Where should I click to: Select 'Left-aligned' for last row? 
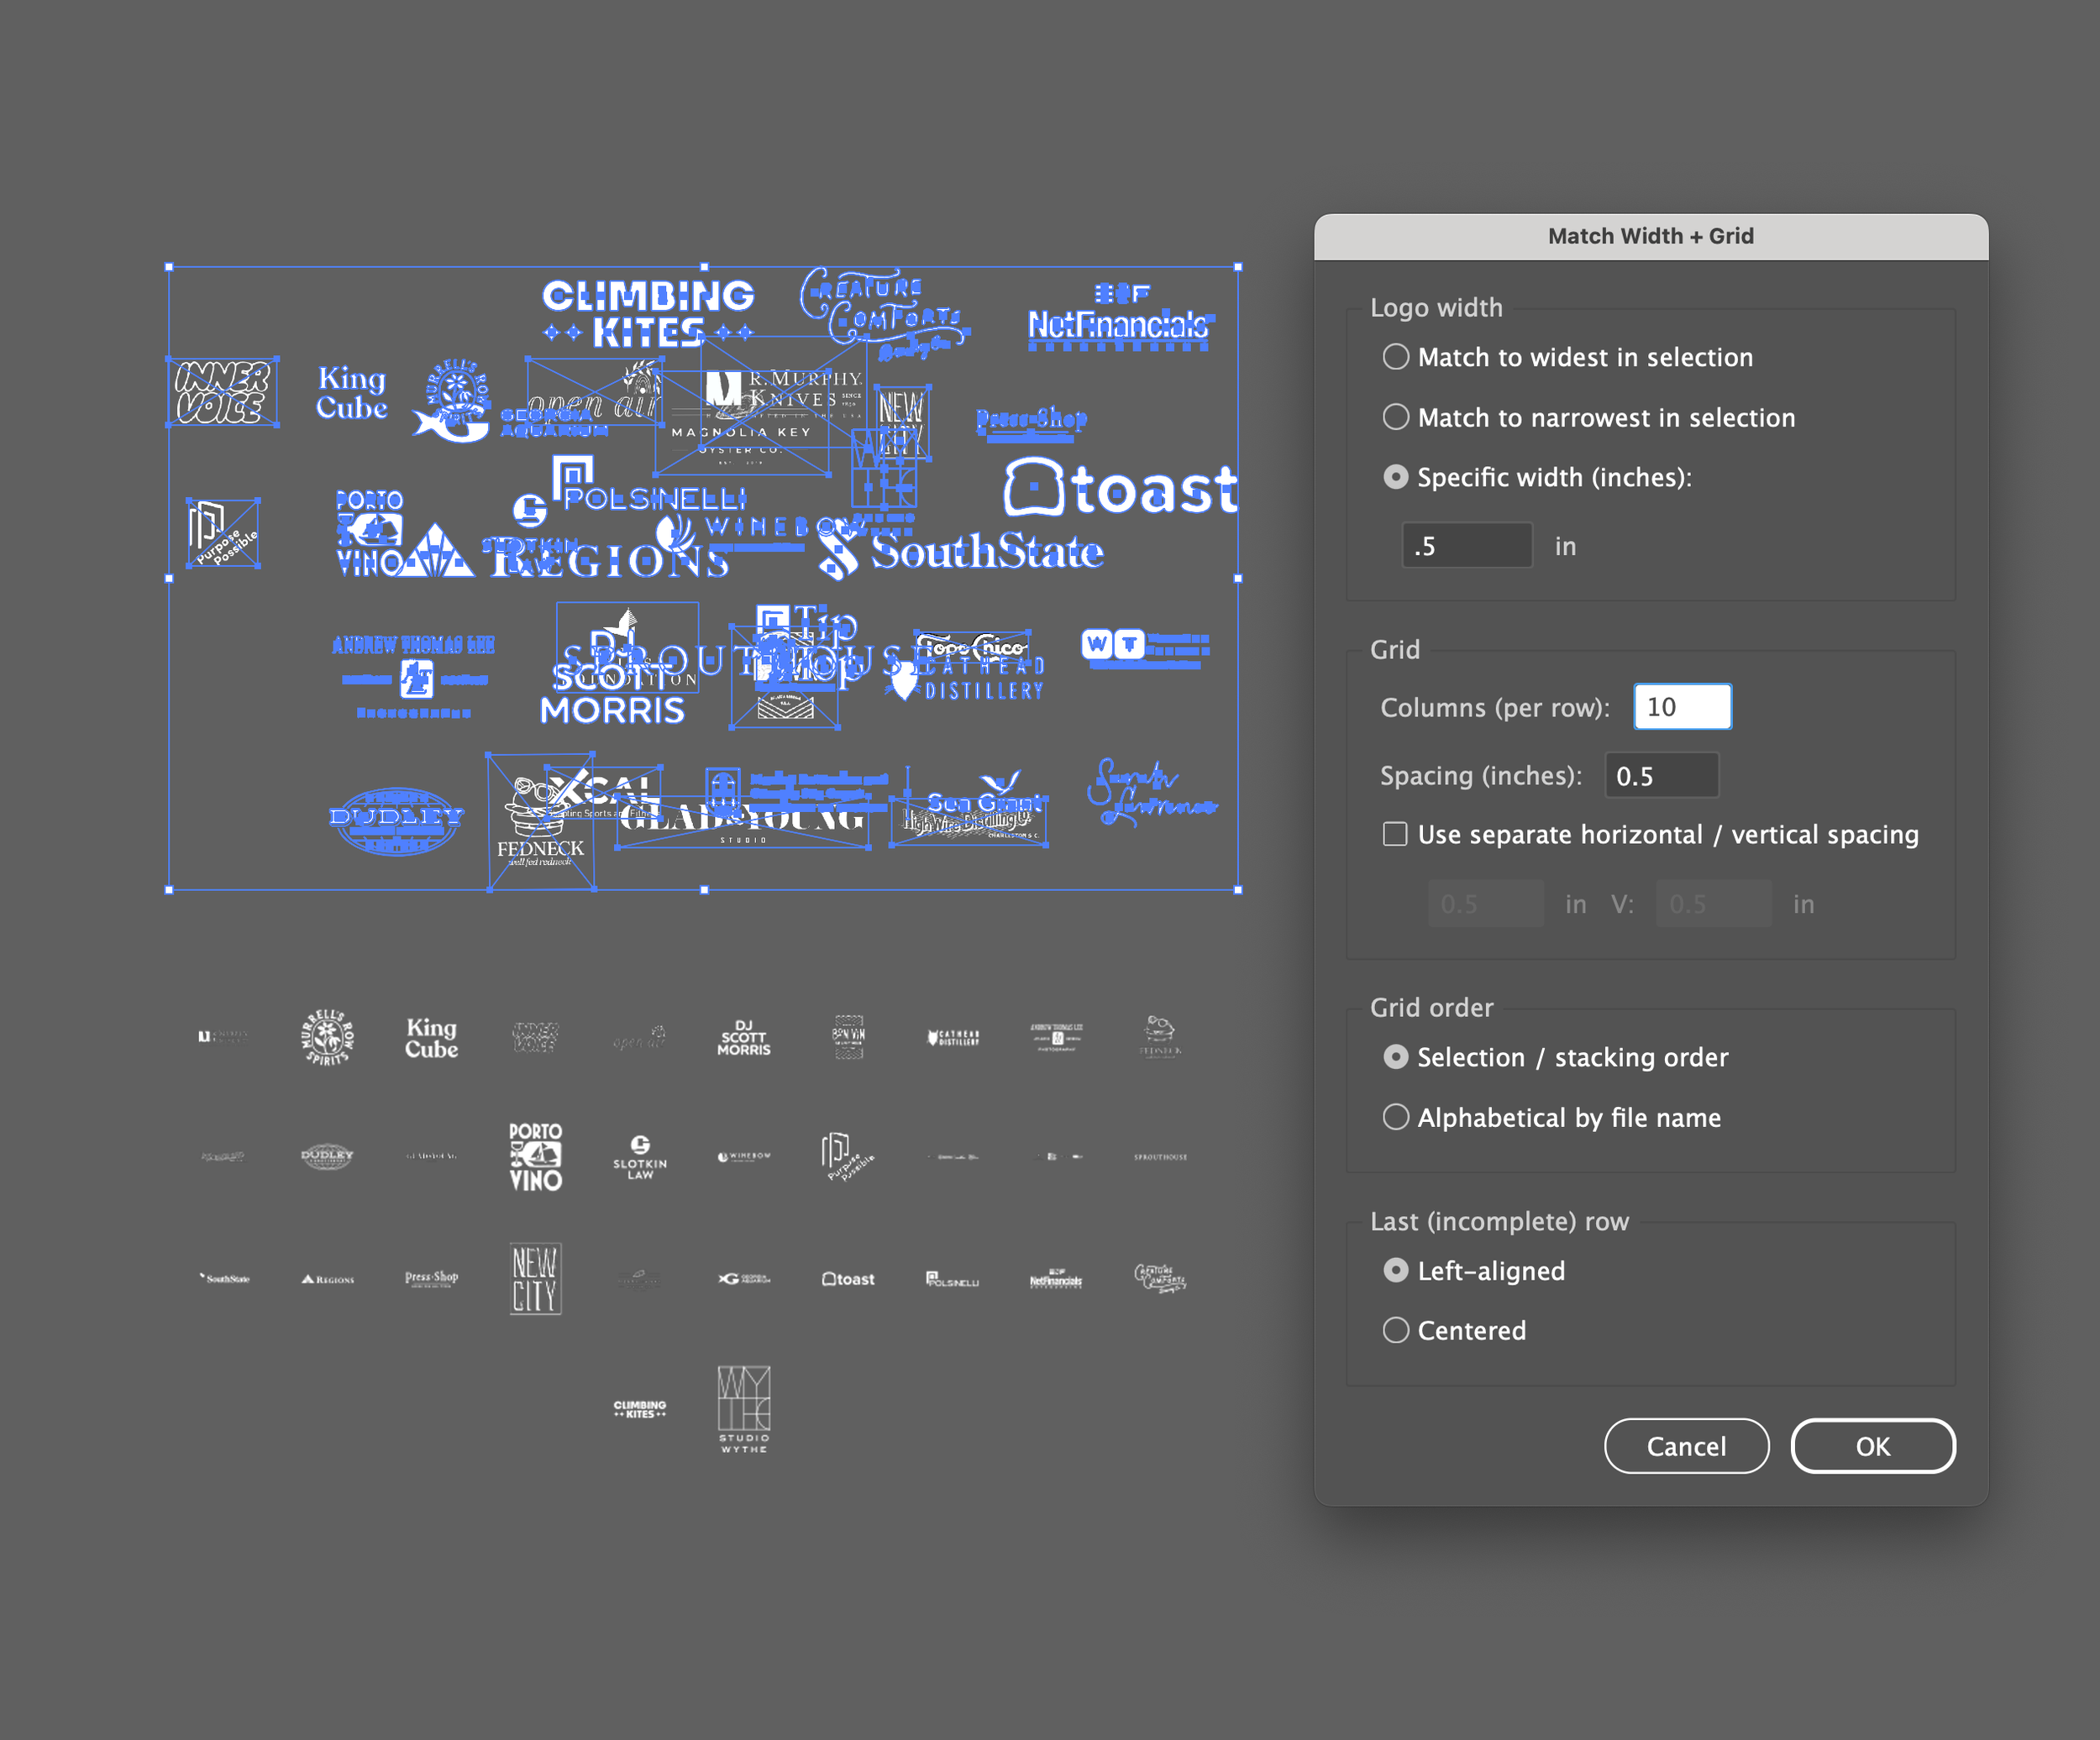coord(1396,1271)
